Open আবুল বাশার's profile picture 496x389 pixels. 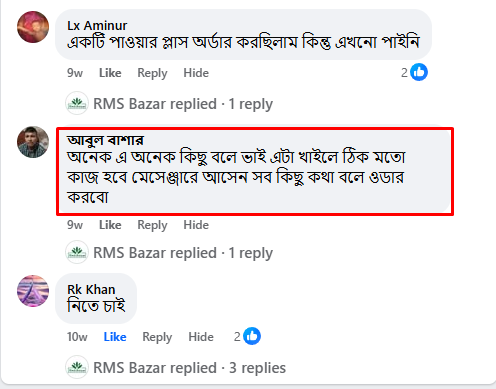(x=33, y=142)
